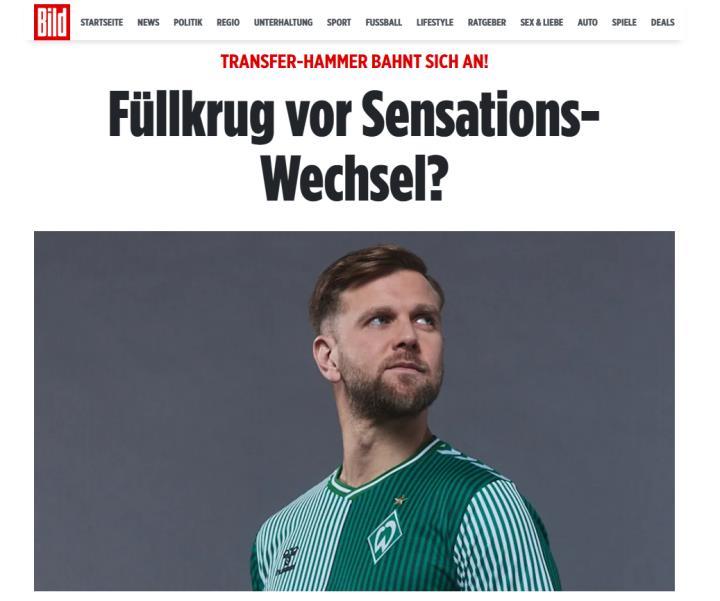
Task: Open the Unterhaltung section
Action: (283, 22)
